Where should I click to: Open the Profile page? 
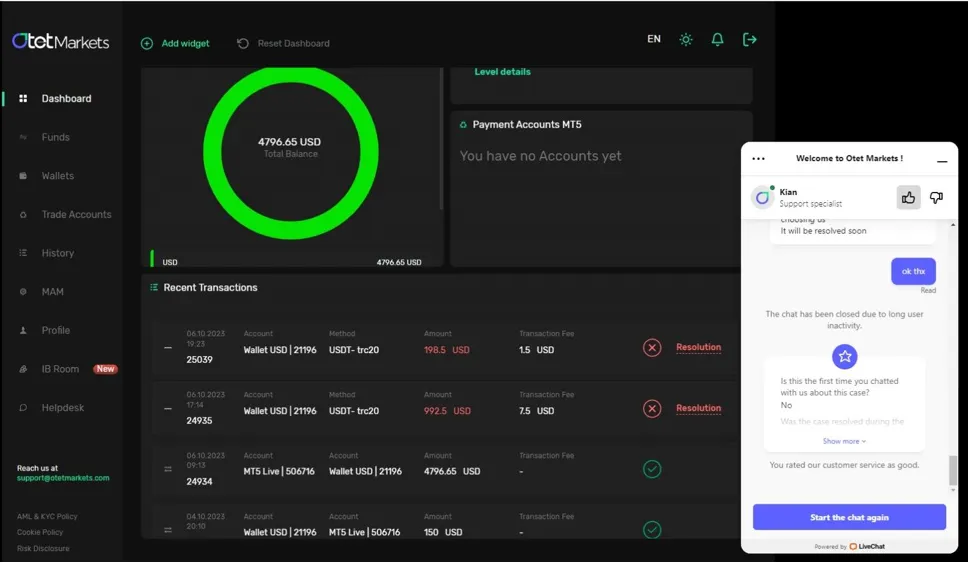click(x=56, y=330)
